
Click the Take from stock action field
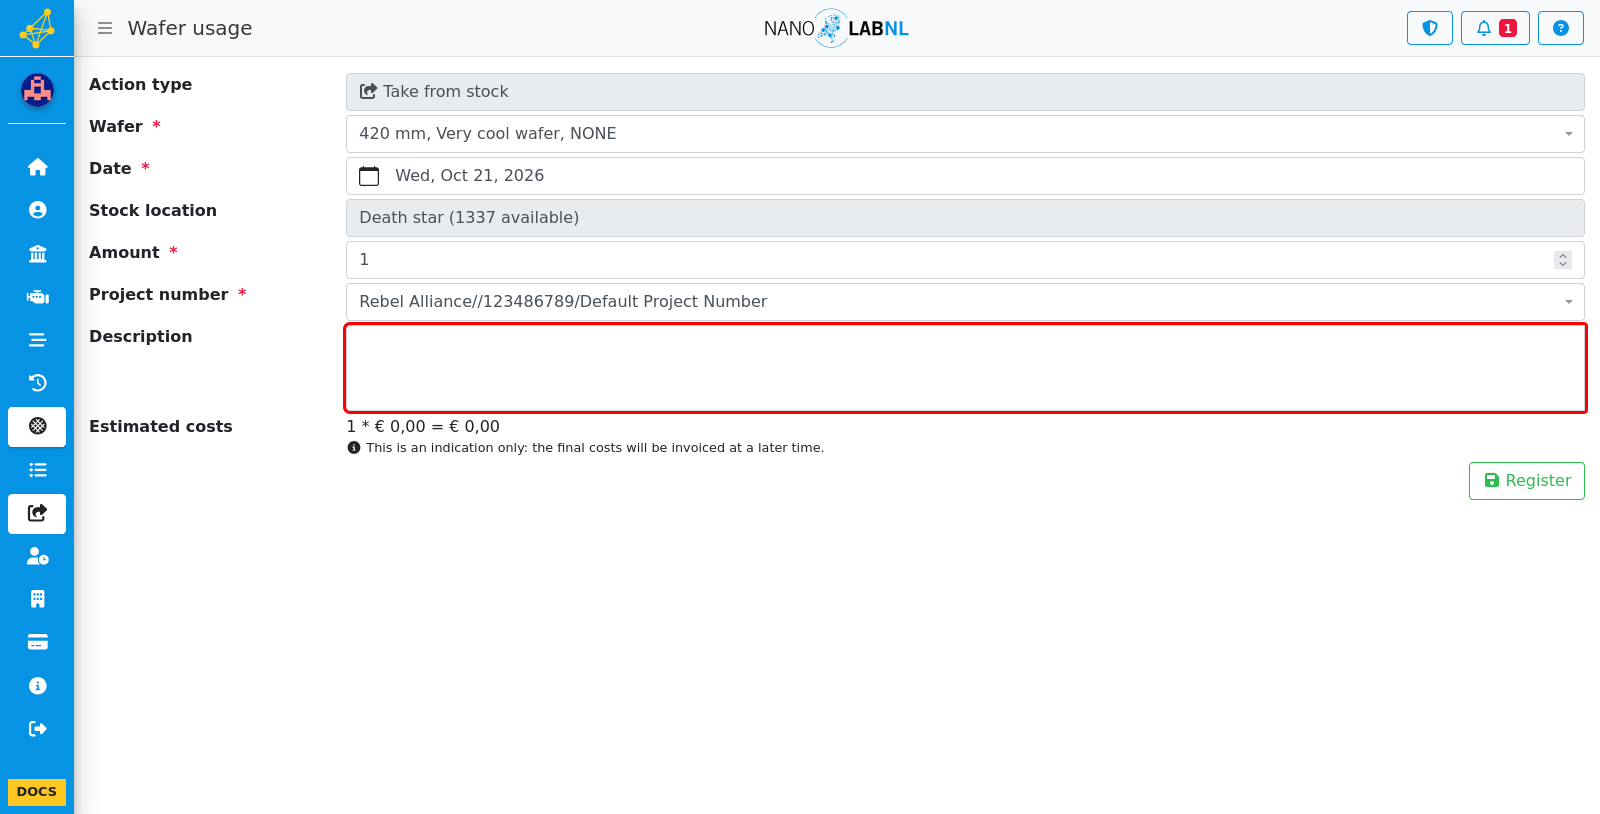pyautogui.click(x=965, y=92)
